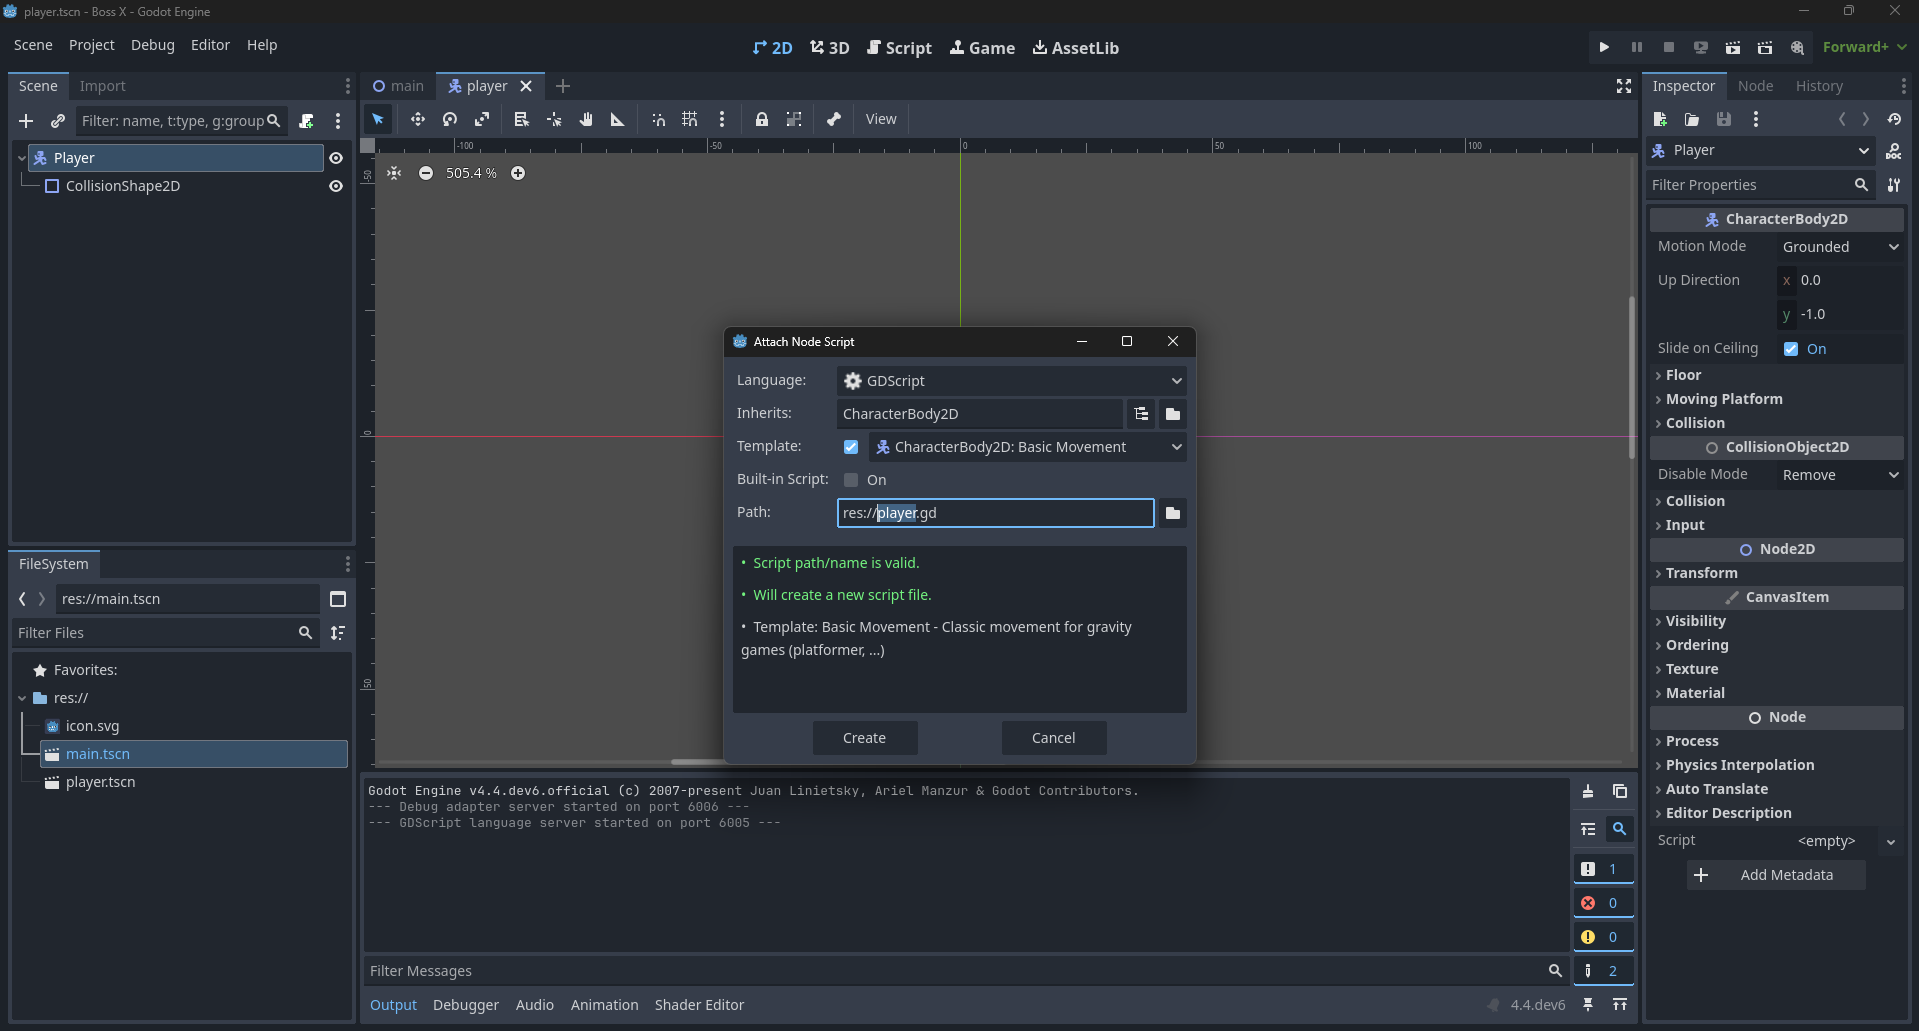
Task: Click the Select Mode arrow tool
Action: [378, 119]
